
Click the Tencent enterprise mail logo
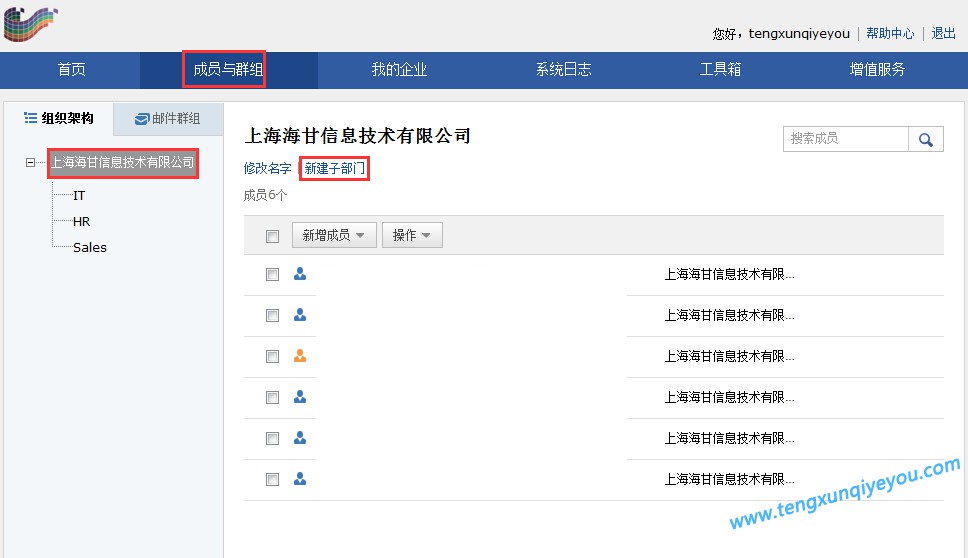pos(31,24)
